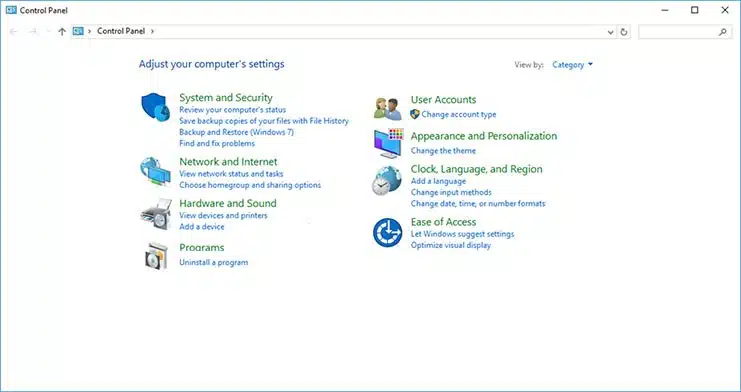Viewport: 741px width, 392px height.
Task: Open System and Security category
Action: (226, 97)
